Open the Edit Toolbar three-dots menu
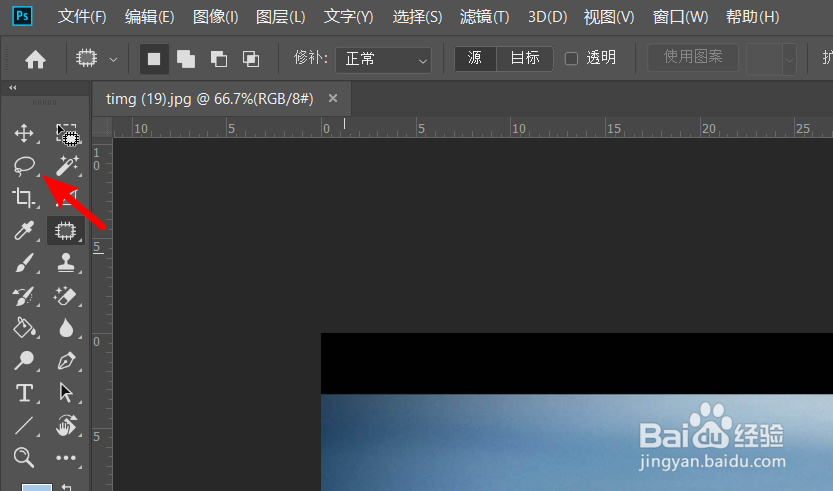The height and width of the screenshot is (491, 833). (66, 458)
